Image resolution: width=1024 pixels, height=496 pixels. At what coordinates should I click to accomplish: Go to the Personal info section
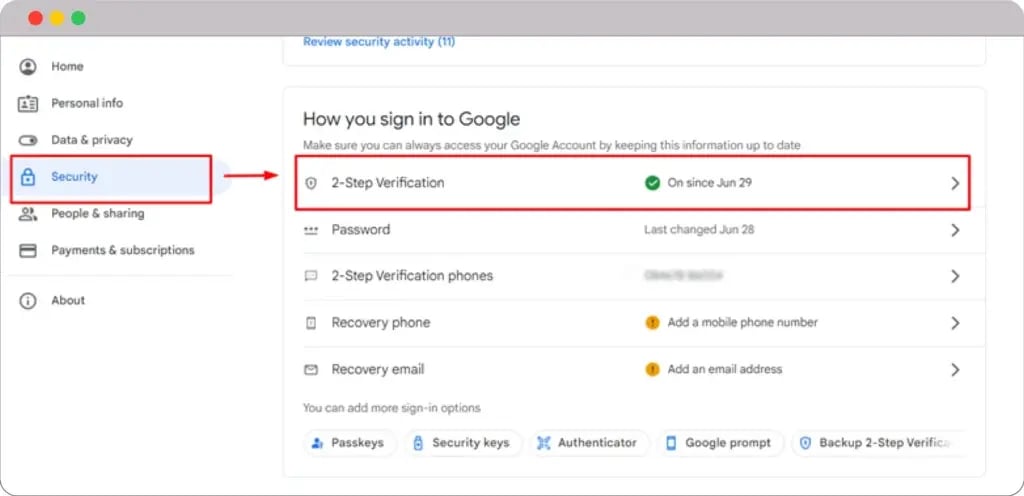tap(87, 103)
